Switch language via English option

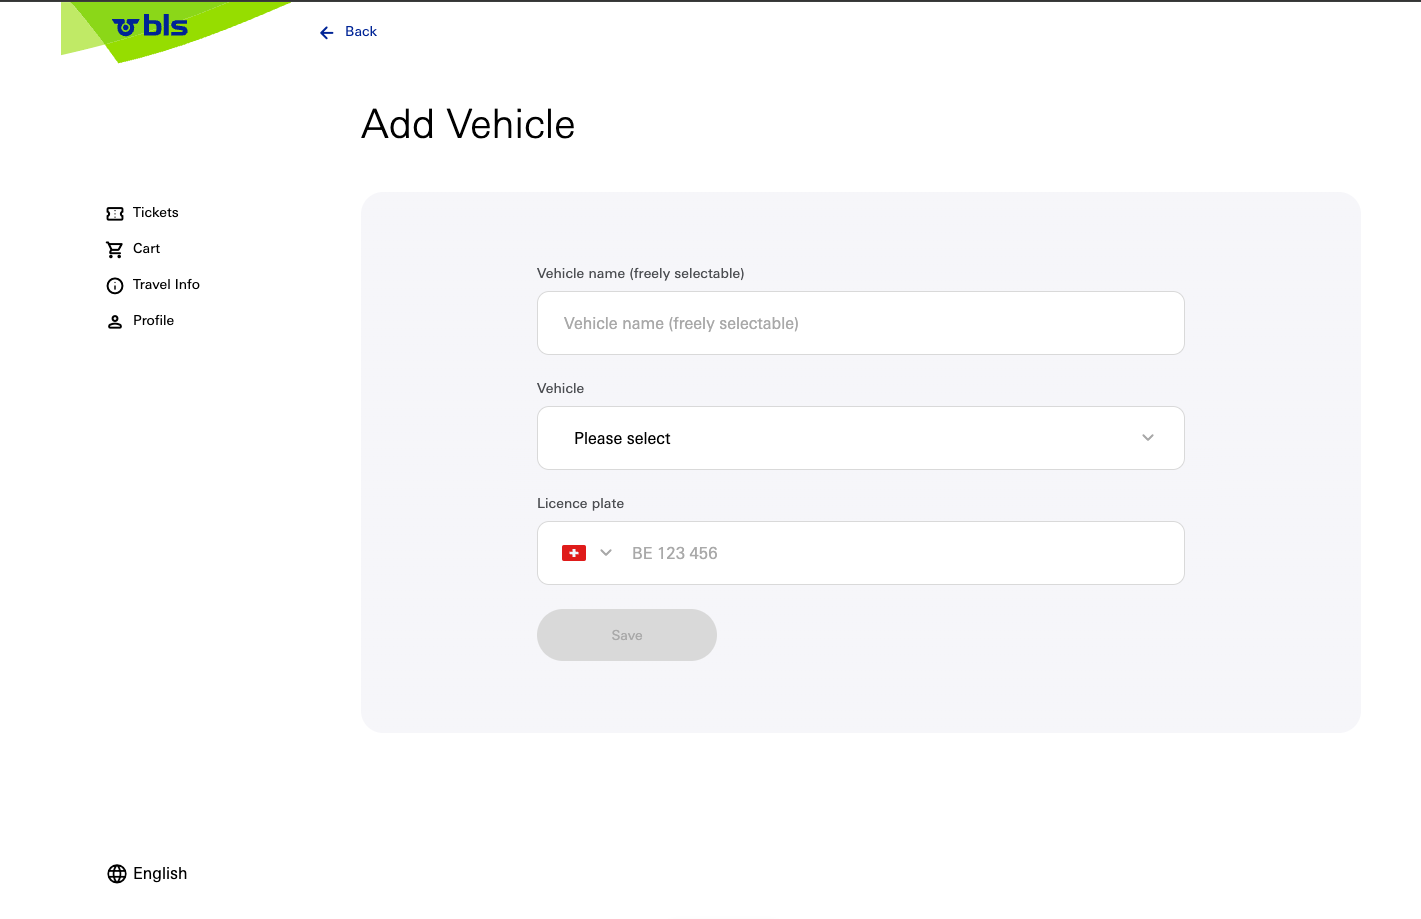pos(160,873)
